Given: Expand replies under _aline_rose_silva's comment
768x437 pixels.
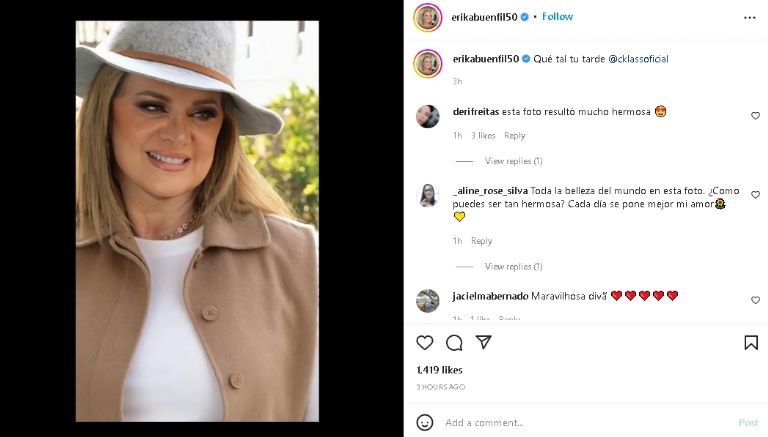Looking at the screenshot, I should point(513,267).
